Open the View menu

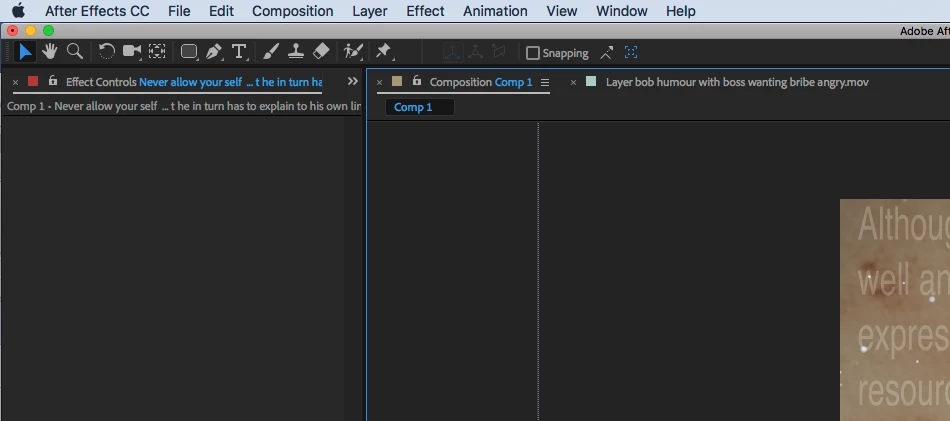(x=562, y=11)
